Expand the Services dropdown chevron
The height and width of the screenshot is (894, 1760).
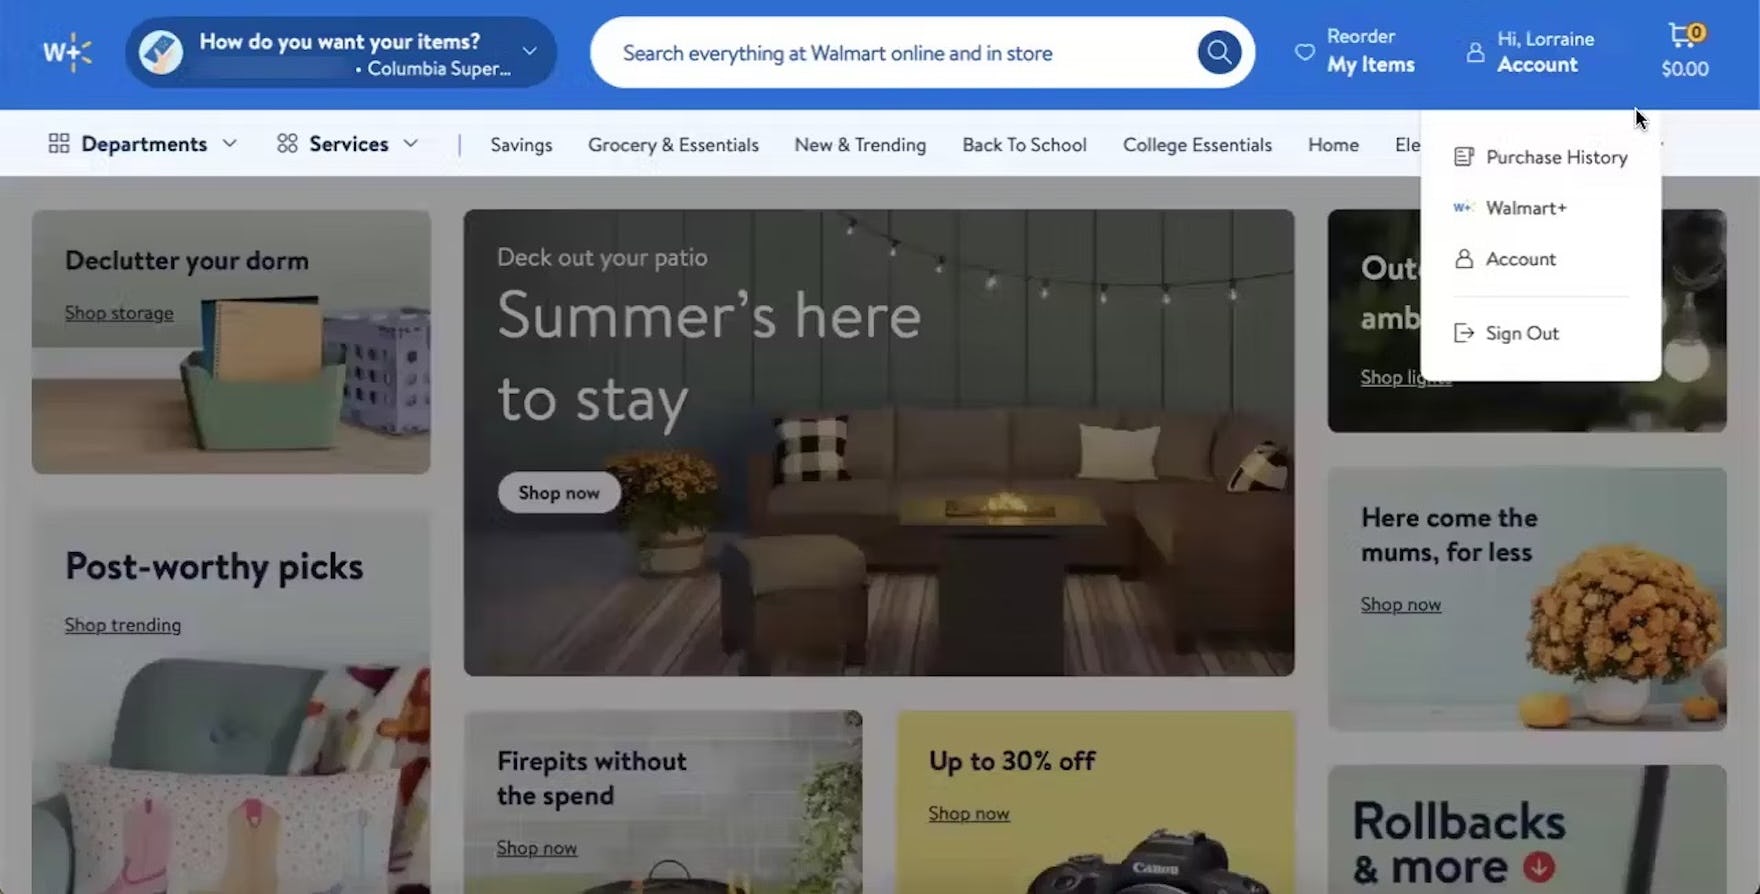coord(411,144)
